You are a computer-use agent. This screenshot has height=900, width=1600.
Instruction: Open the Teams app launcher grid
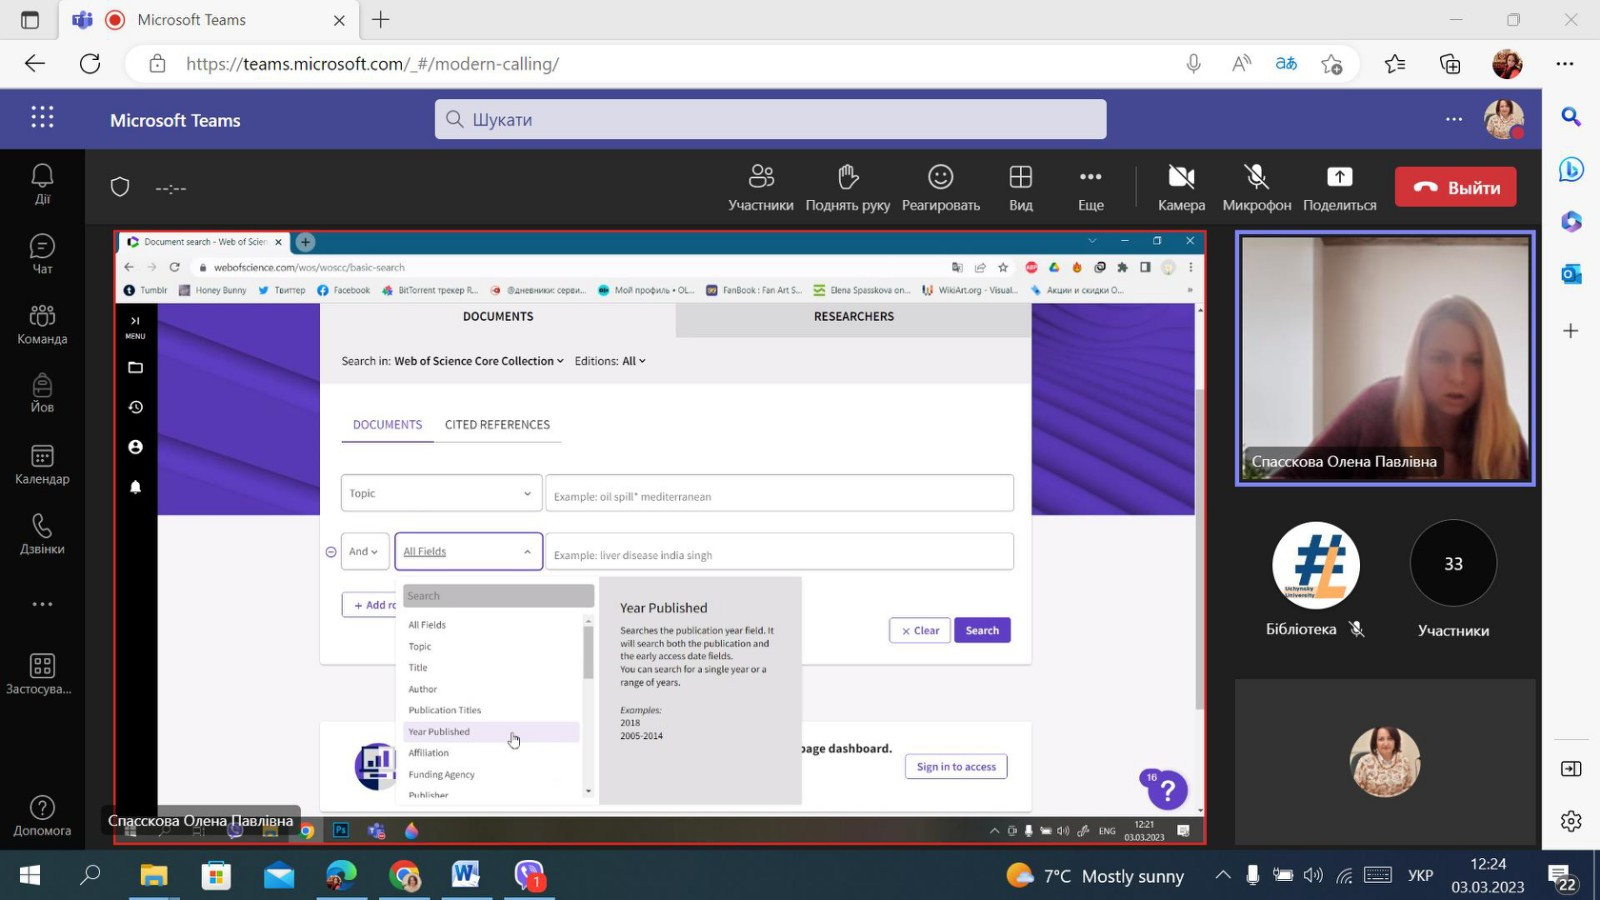(x=42, y=118)
